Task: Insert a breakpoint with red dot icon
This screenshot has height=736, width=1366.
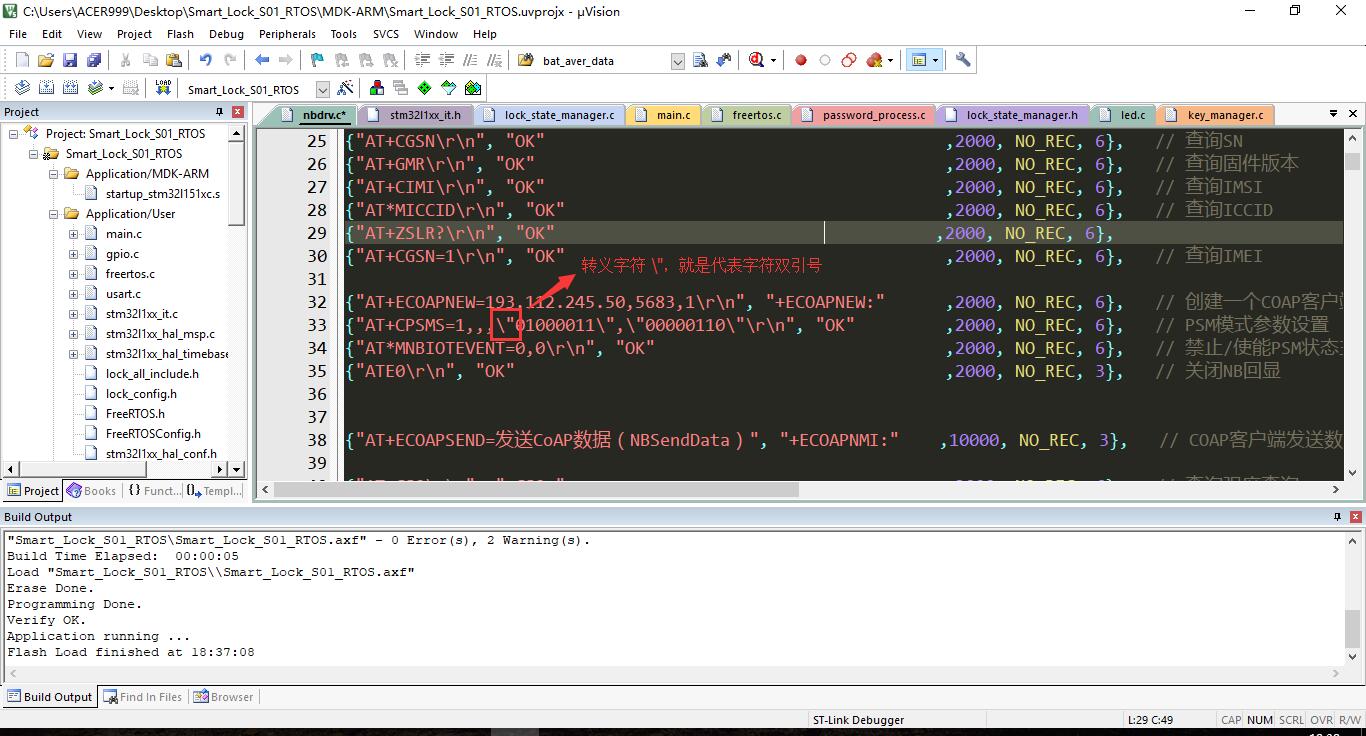Action: click(x=801, y=60)
